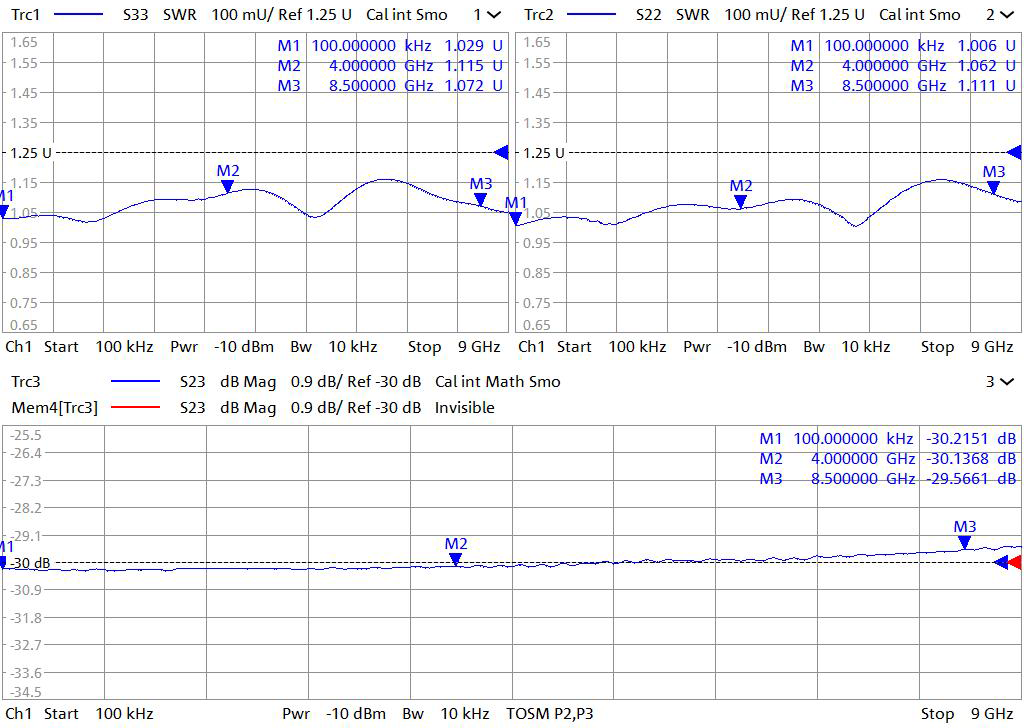This screenshot has height=728, width=1024.
Task: Select marker M3 on the S23 dB Mag trace
Action: click(964, 541)
